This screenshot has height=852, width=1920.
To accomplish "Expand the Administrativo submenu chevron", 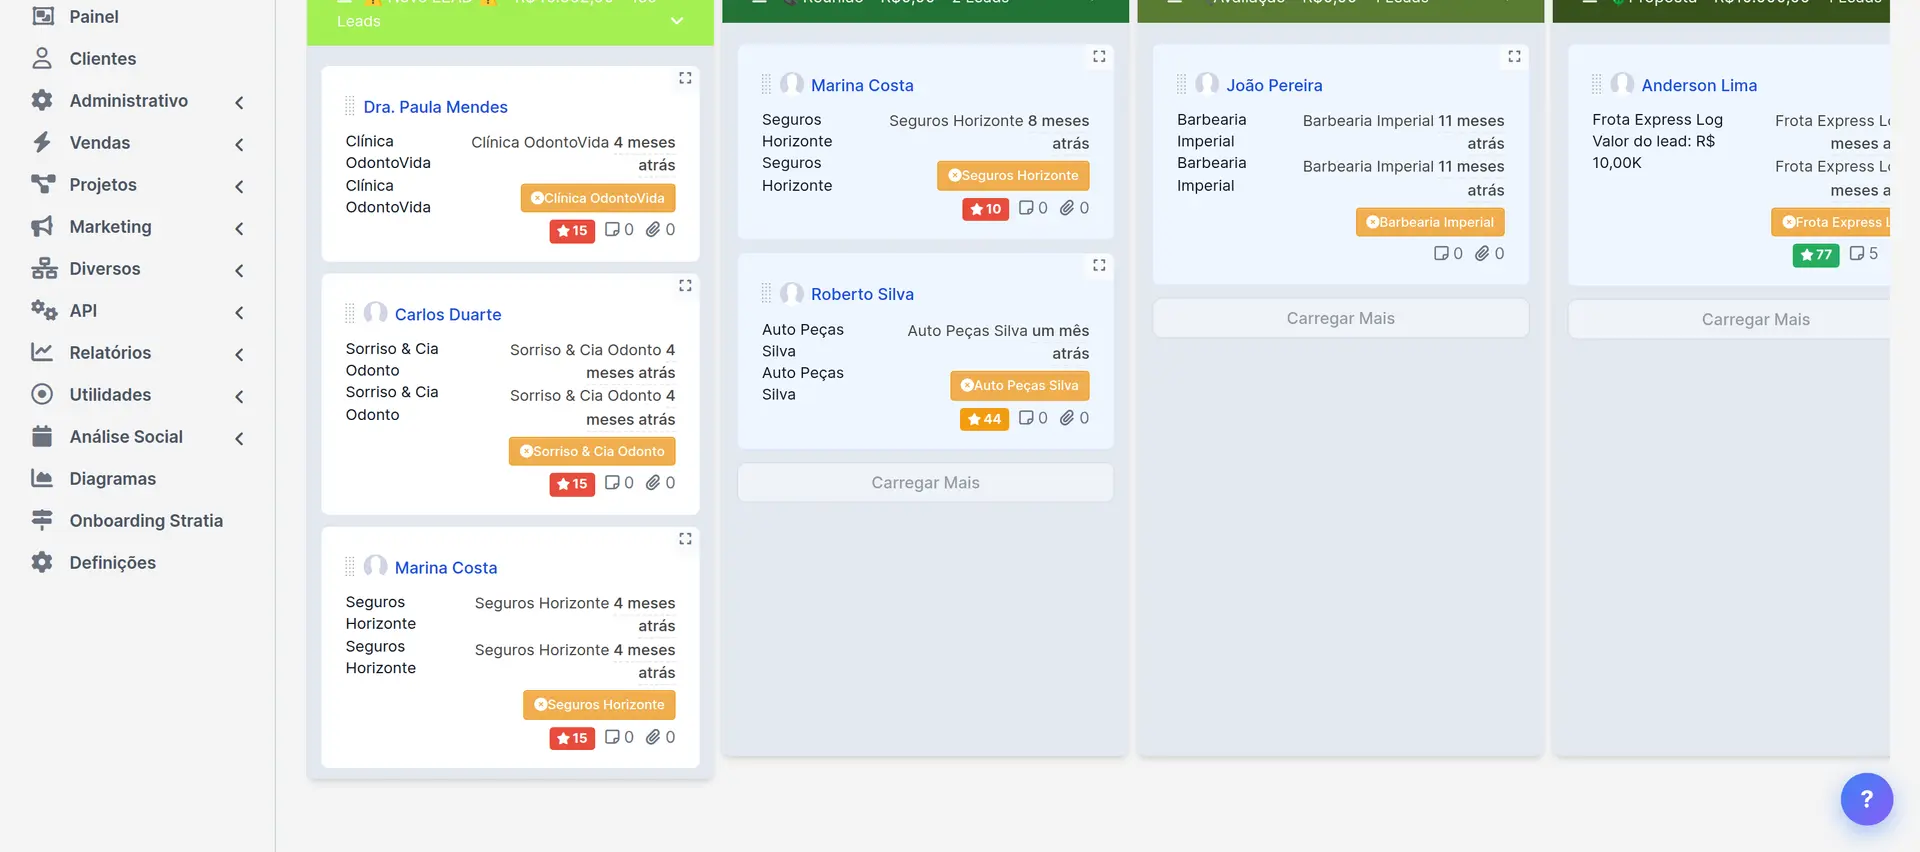I will pos(239,102).
